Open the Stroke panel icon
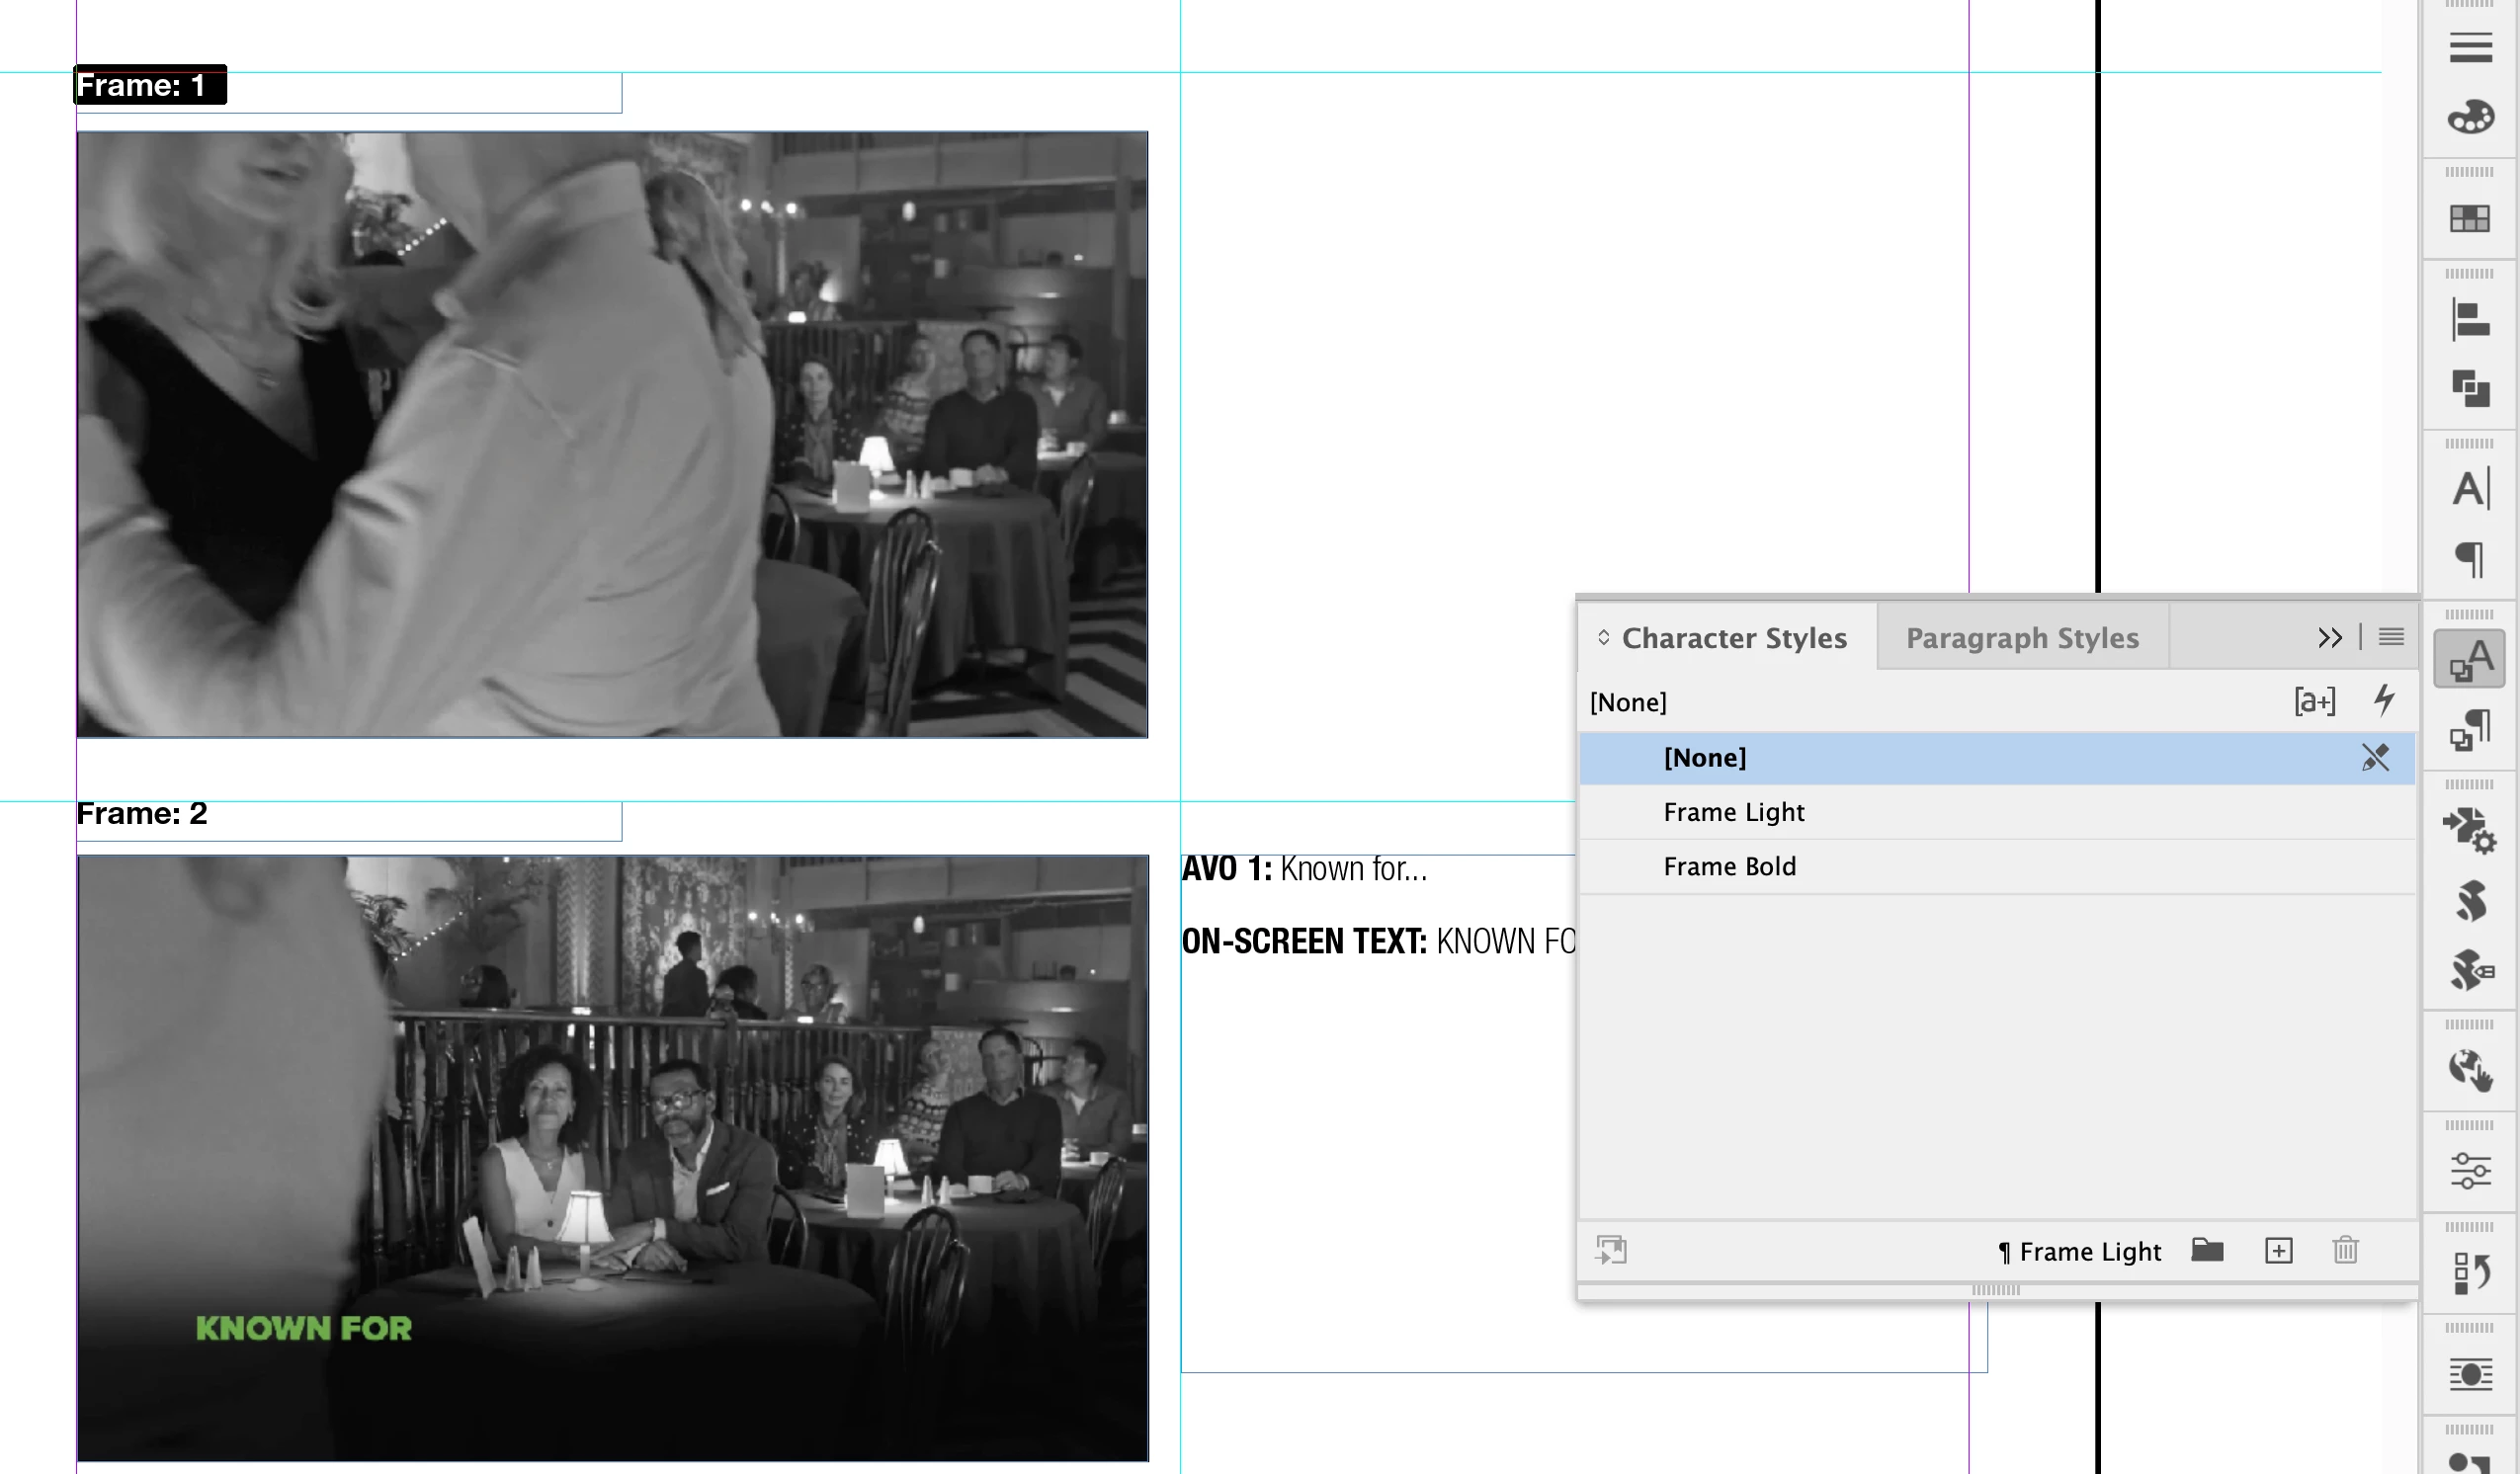This screenshot has width=2520, height=1474. click(2470, 47)
